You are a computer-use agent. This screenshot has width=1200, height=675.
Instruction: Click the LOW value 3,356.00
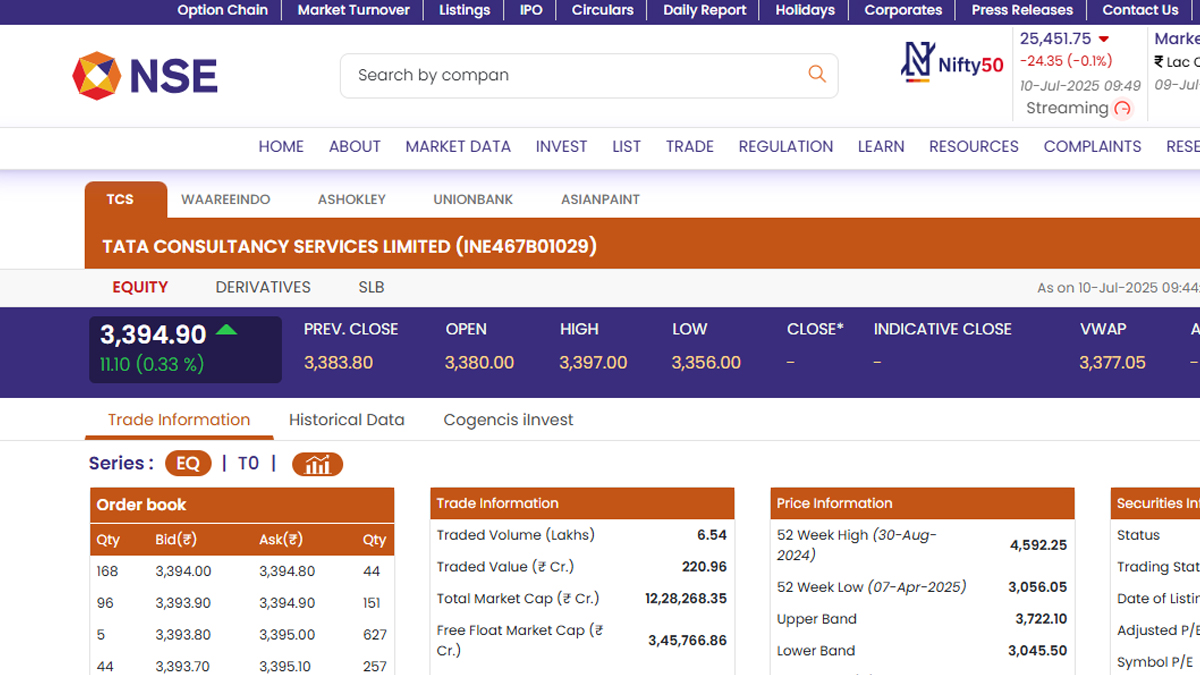pos(706,363)
